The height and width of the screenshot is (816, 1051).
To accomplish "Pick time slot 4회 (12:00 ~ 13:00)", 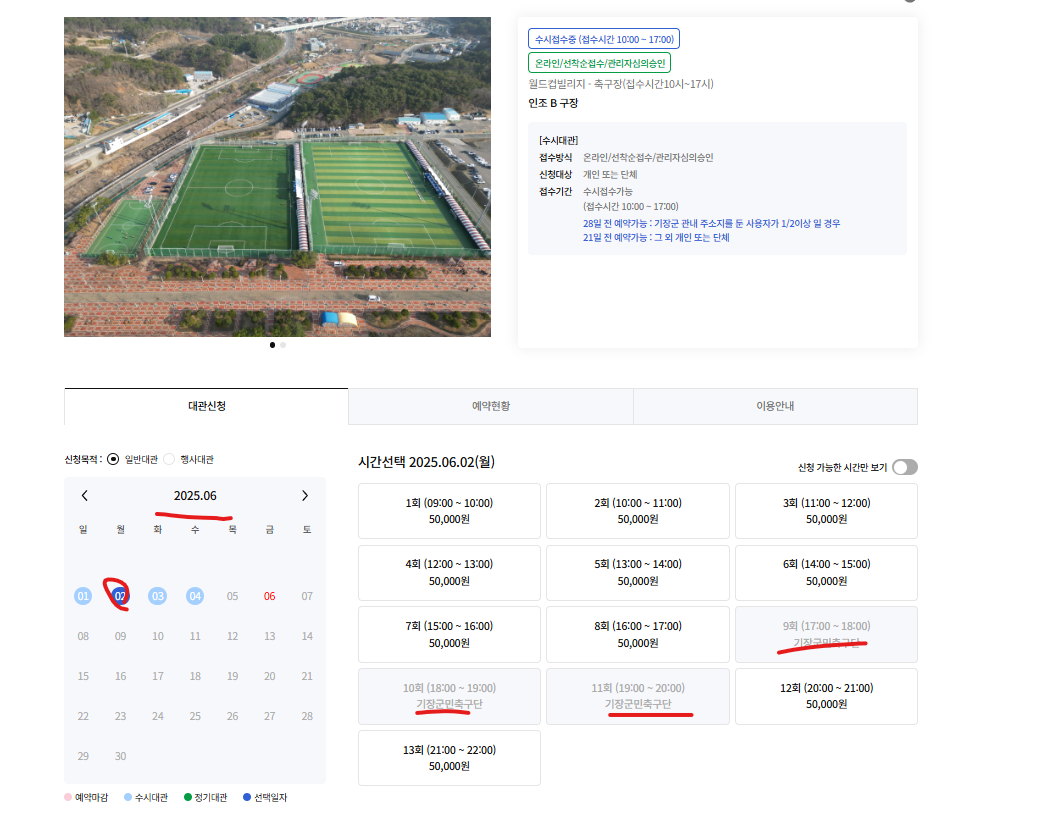I will pyautogui.click(x=449, y=573).
